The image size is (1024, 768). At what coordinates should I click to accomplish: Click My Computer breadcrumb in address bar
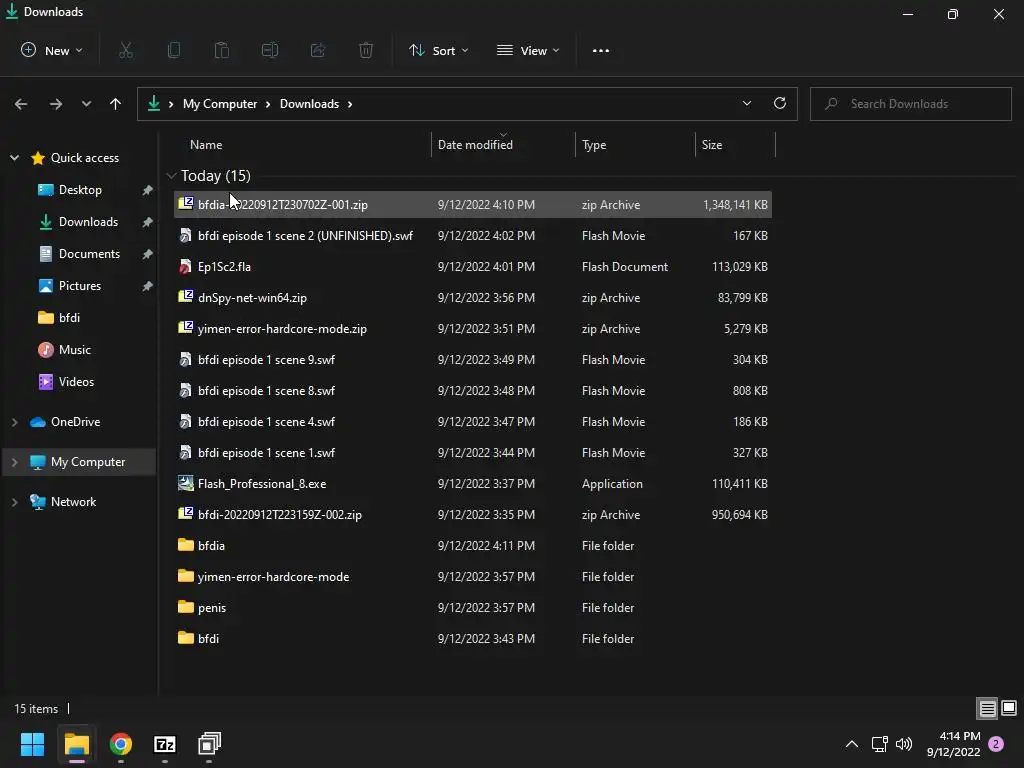coord(219,104)
